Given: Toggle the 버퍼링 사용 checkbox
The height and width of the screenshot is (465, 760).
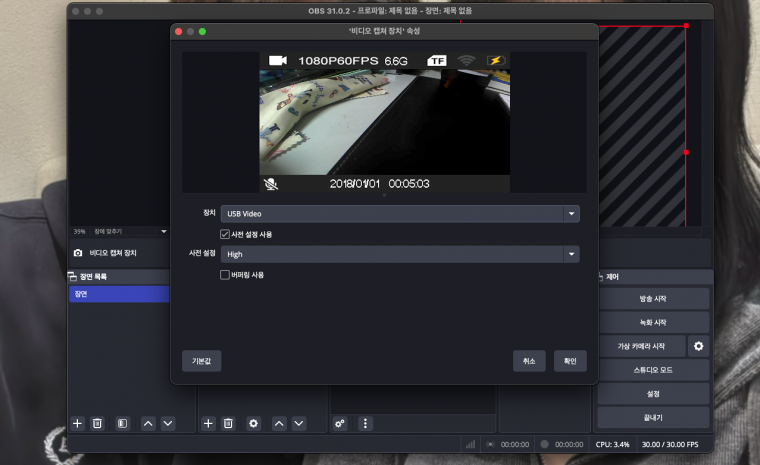Looking at the screenshot, I should point(225,275).
